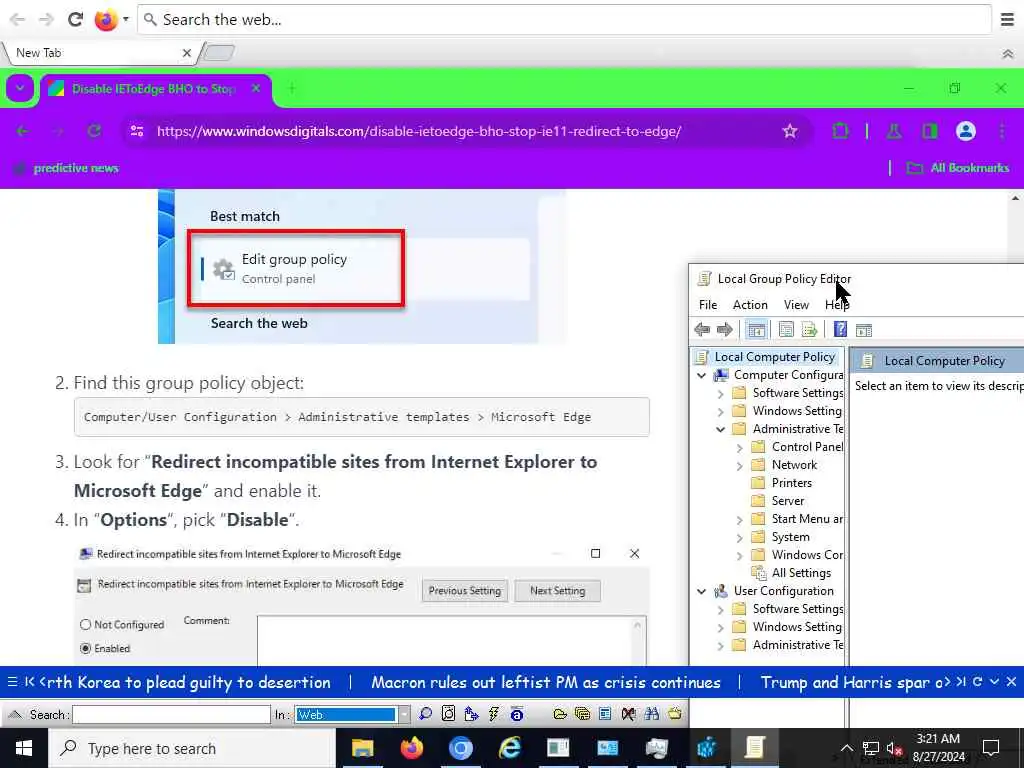1024x768 pixels.
Task: Open the tab search chevron in purple browser
Action: tap(20, 88)
